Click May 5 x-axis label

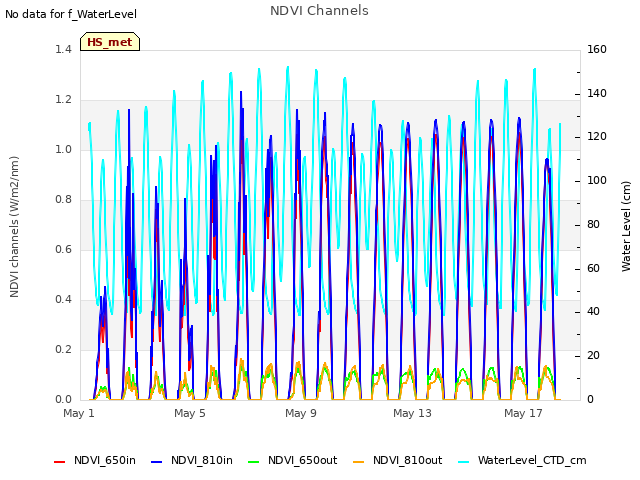coord(190,413)
